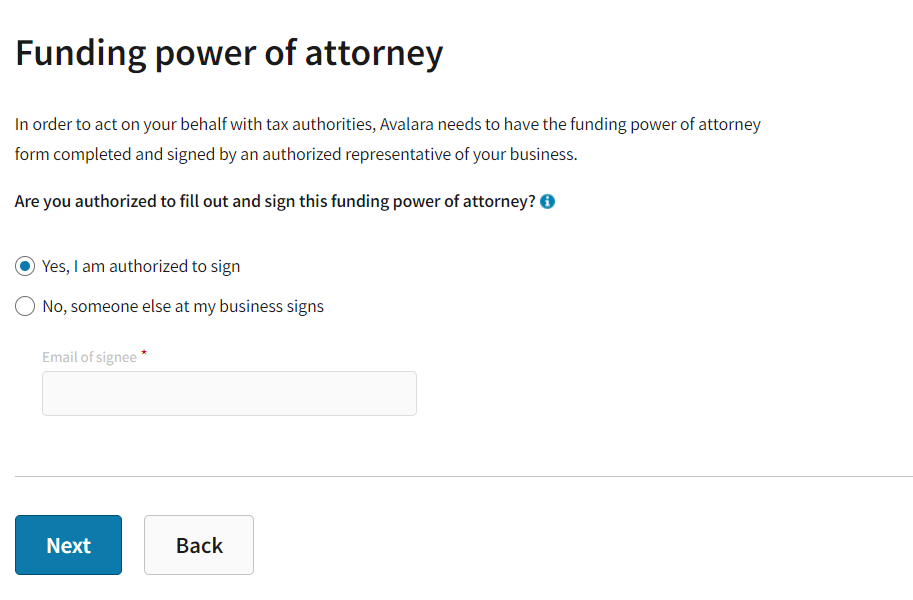Click the first line of the intro paragraph

coord(388,125)
